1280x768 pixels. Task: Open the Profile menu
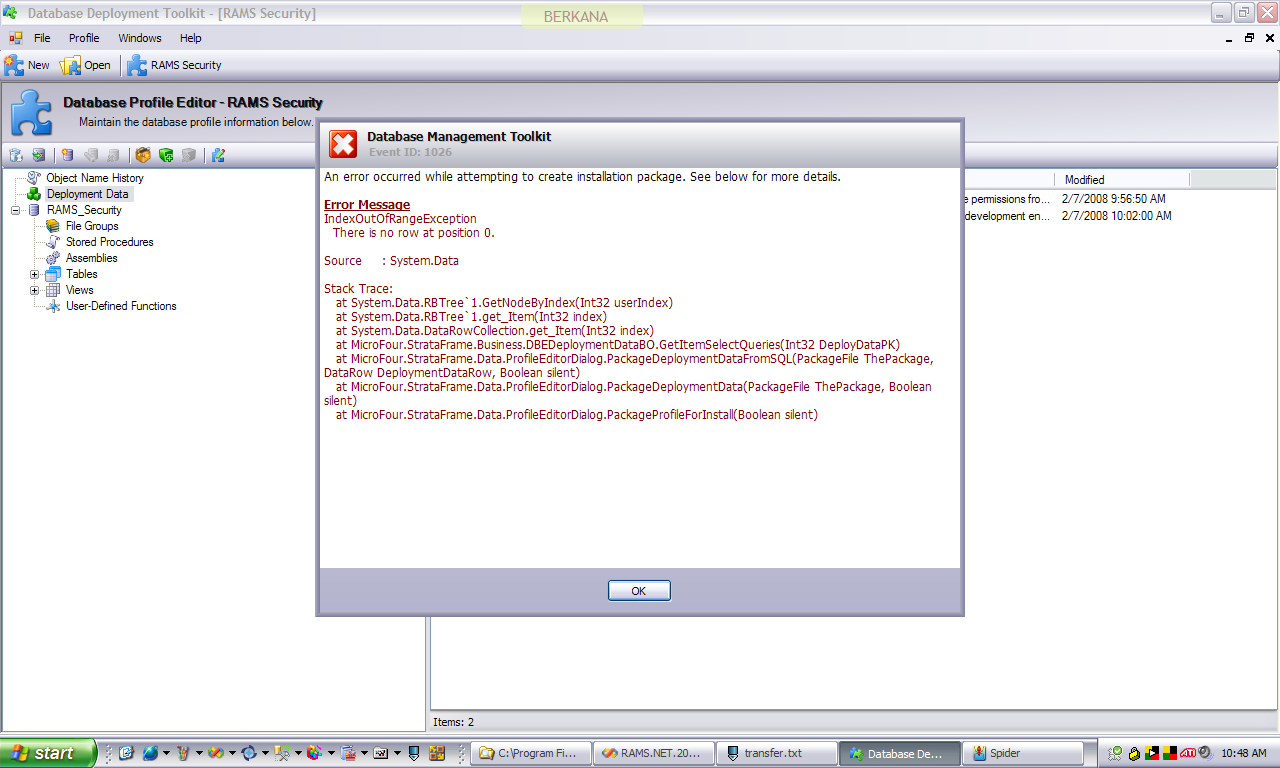84,38
